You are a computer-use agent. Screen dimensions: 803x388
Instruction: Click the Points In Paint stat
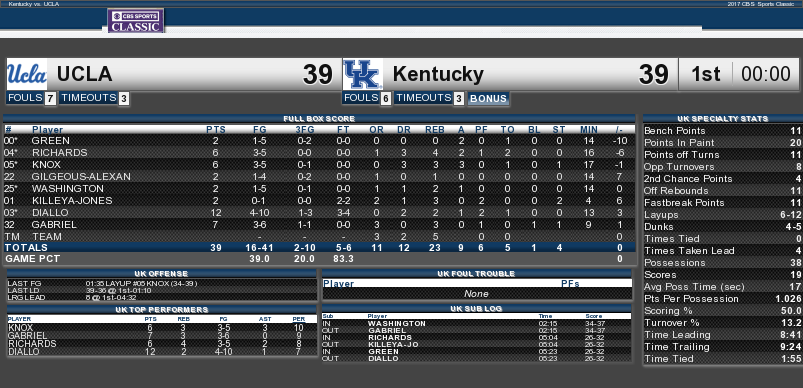(723, 142)
